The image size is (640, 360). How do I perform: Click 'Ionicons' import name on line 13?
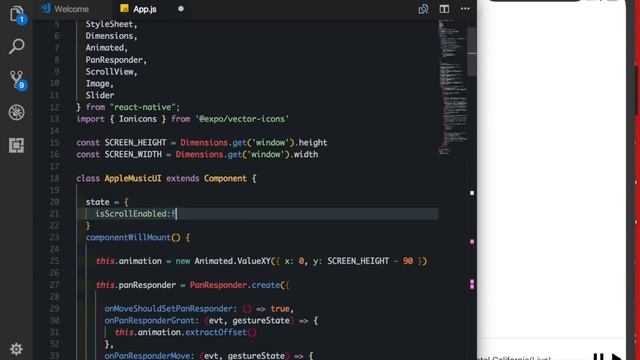[x=138, y=119]
